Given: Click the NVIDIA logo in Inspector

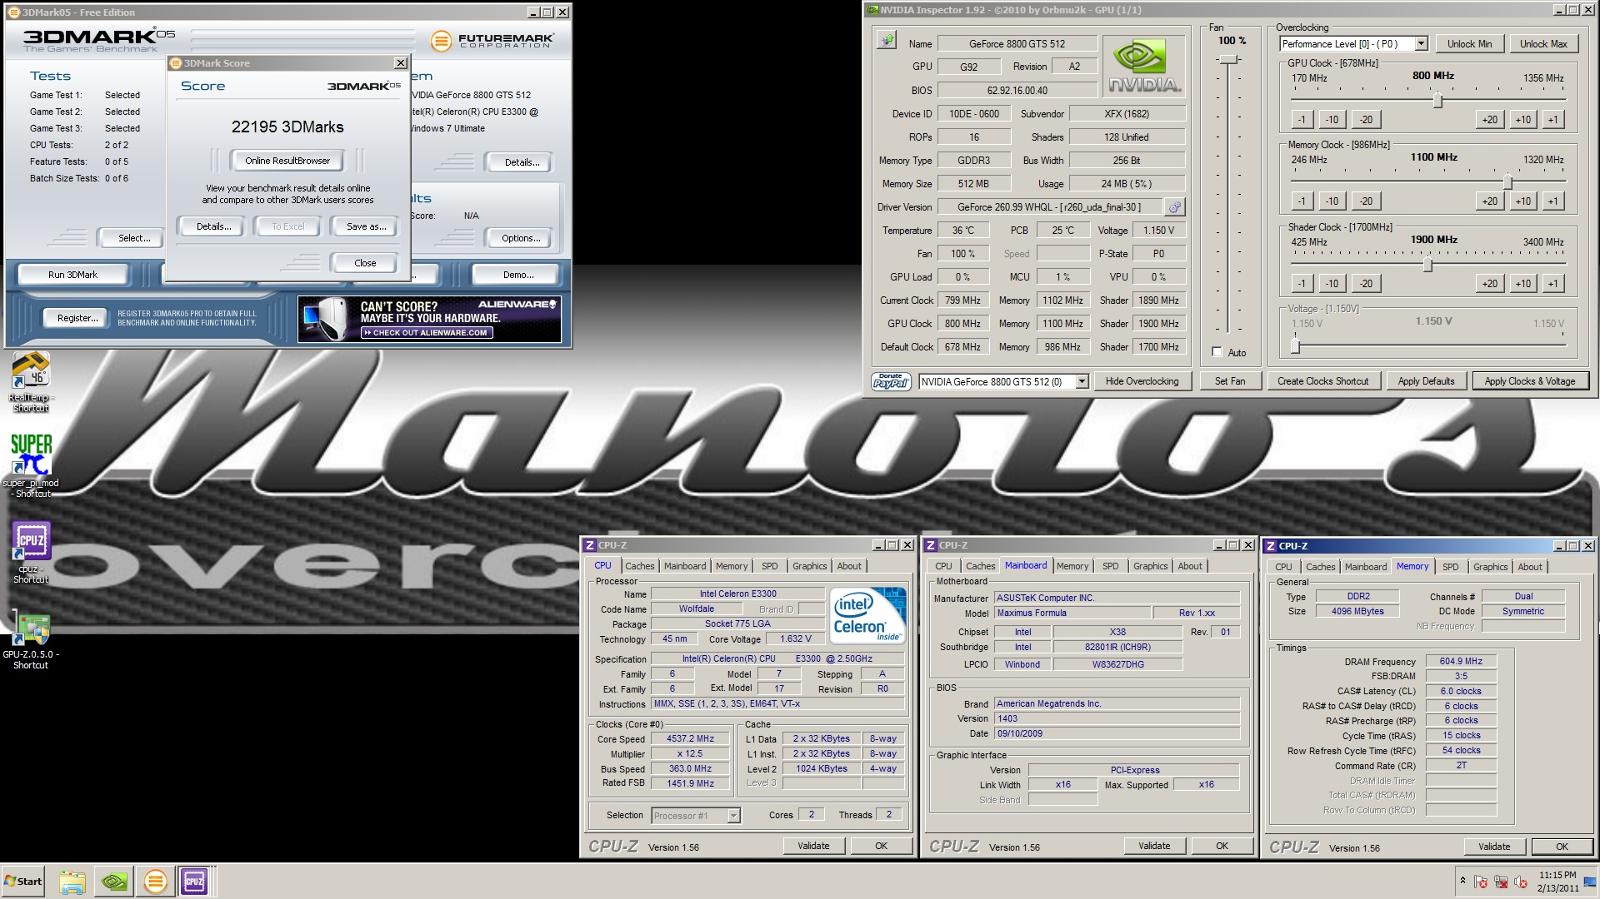Looking at the screenshot, I should coord(1144,67).
